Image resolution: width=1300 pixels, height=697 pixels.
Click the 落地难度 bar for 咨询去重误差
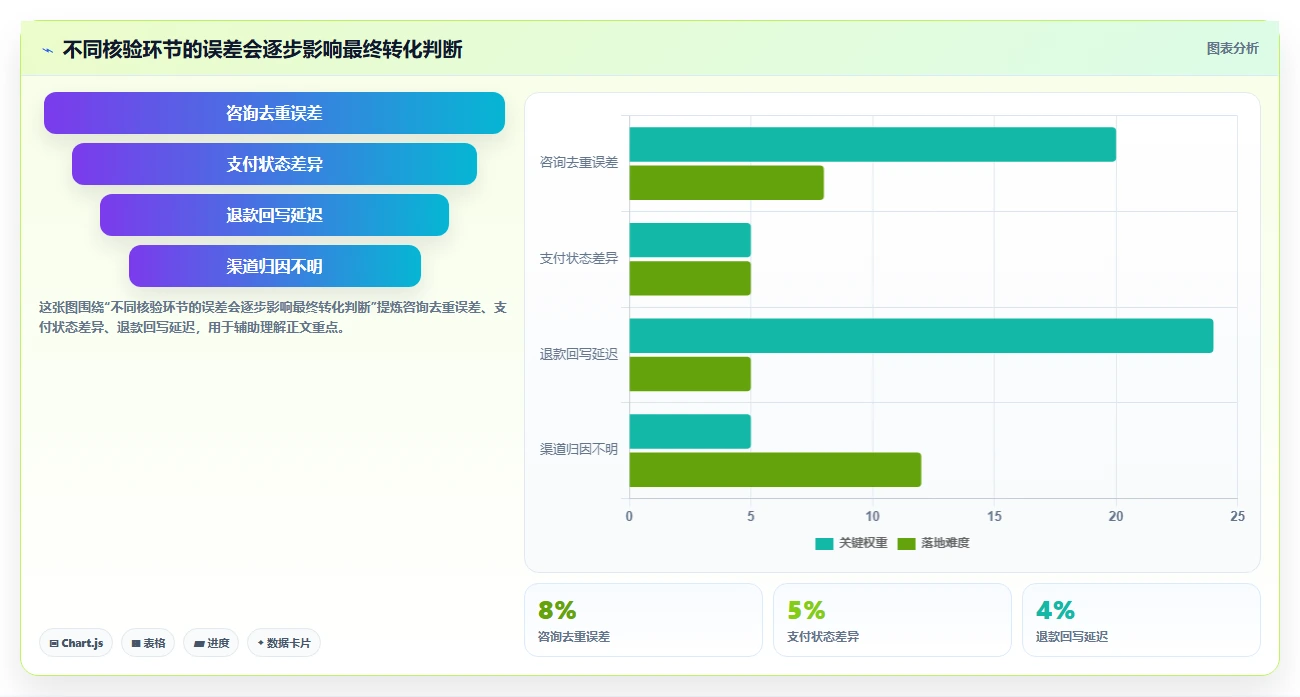pos(726,183)
